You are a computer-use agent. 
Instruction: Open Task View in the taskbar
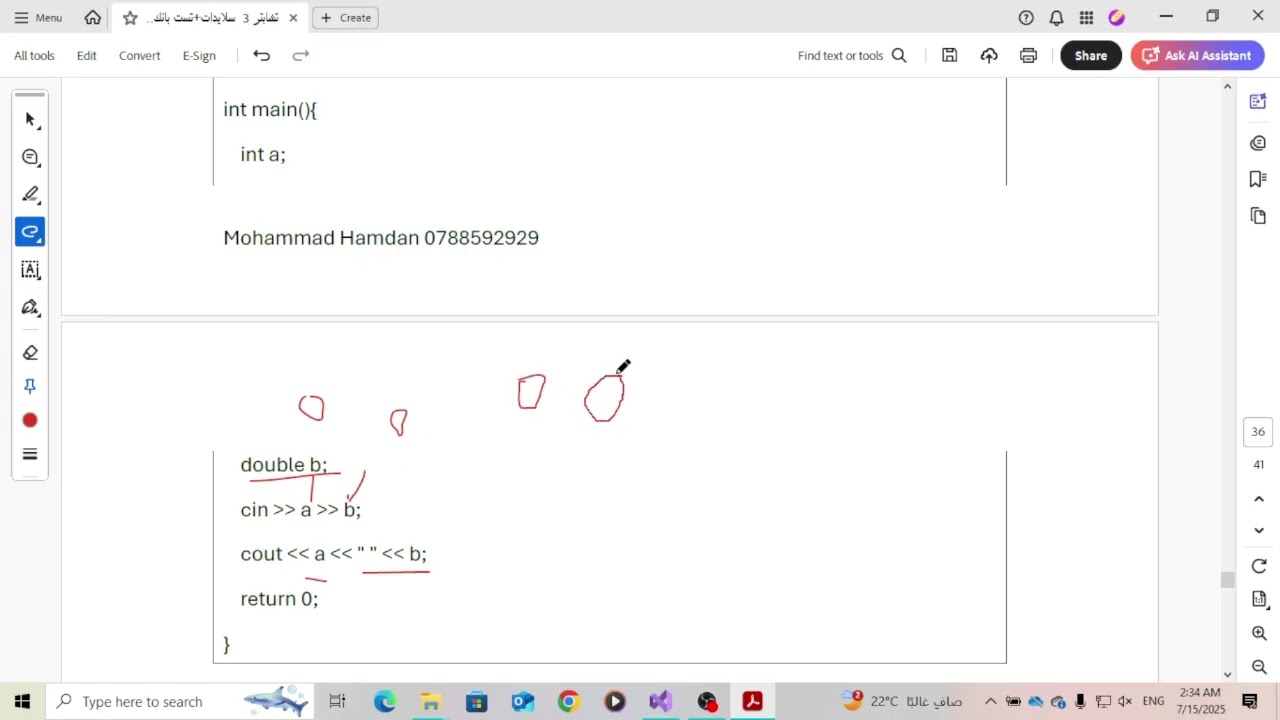(337, 701)
